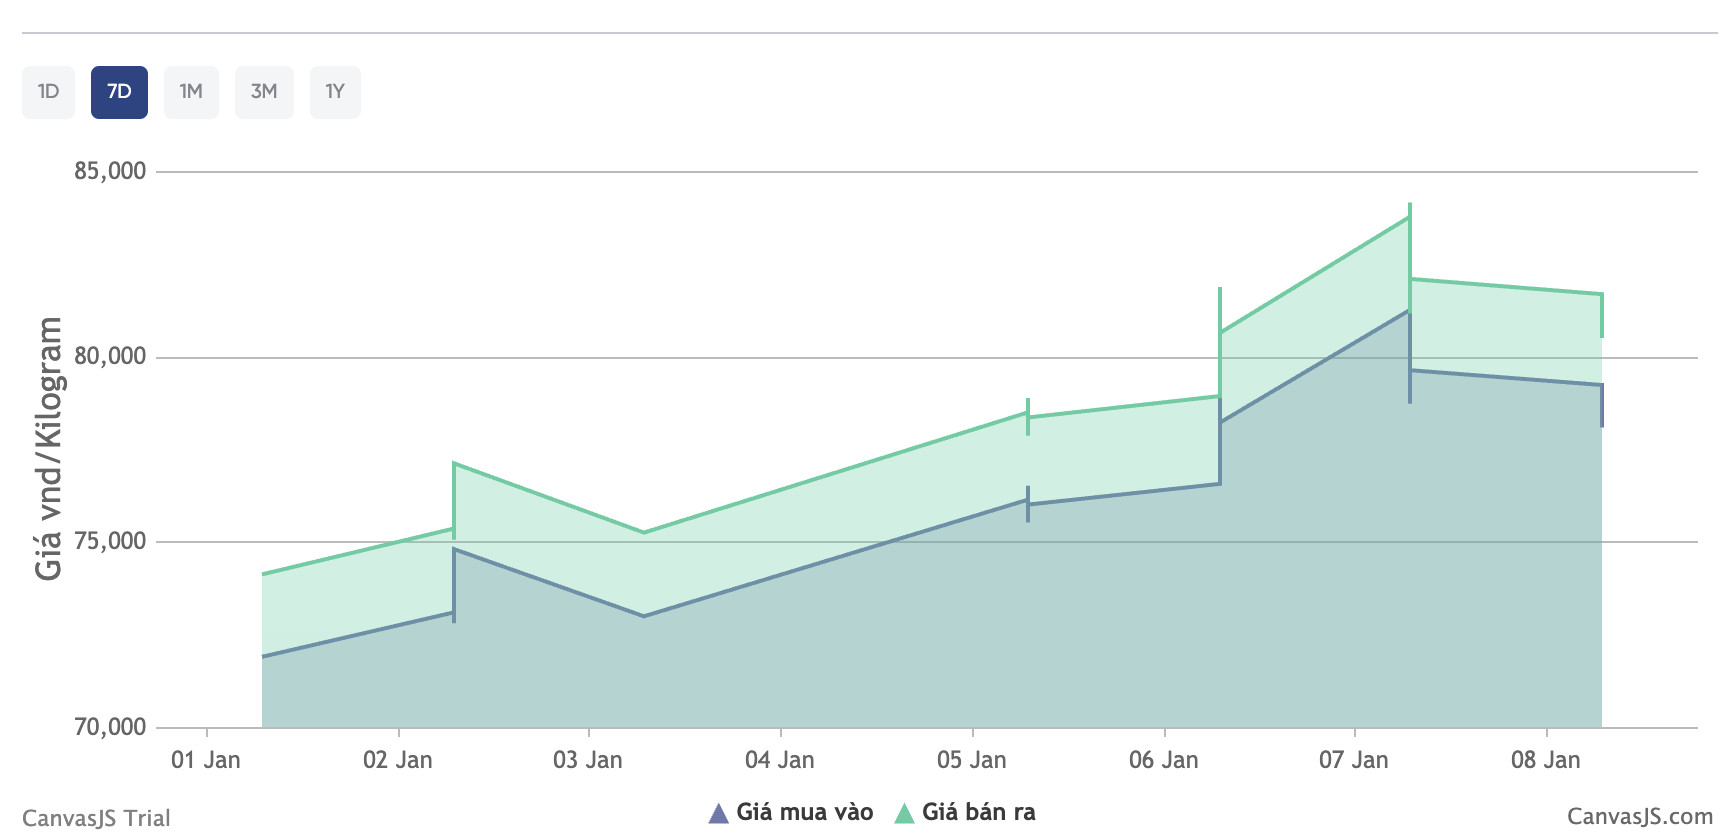Click the Giá vnd/Kilogram axis title

tap(49, 448)
